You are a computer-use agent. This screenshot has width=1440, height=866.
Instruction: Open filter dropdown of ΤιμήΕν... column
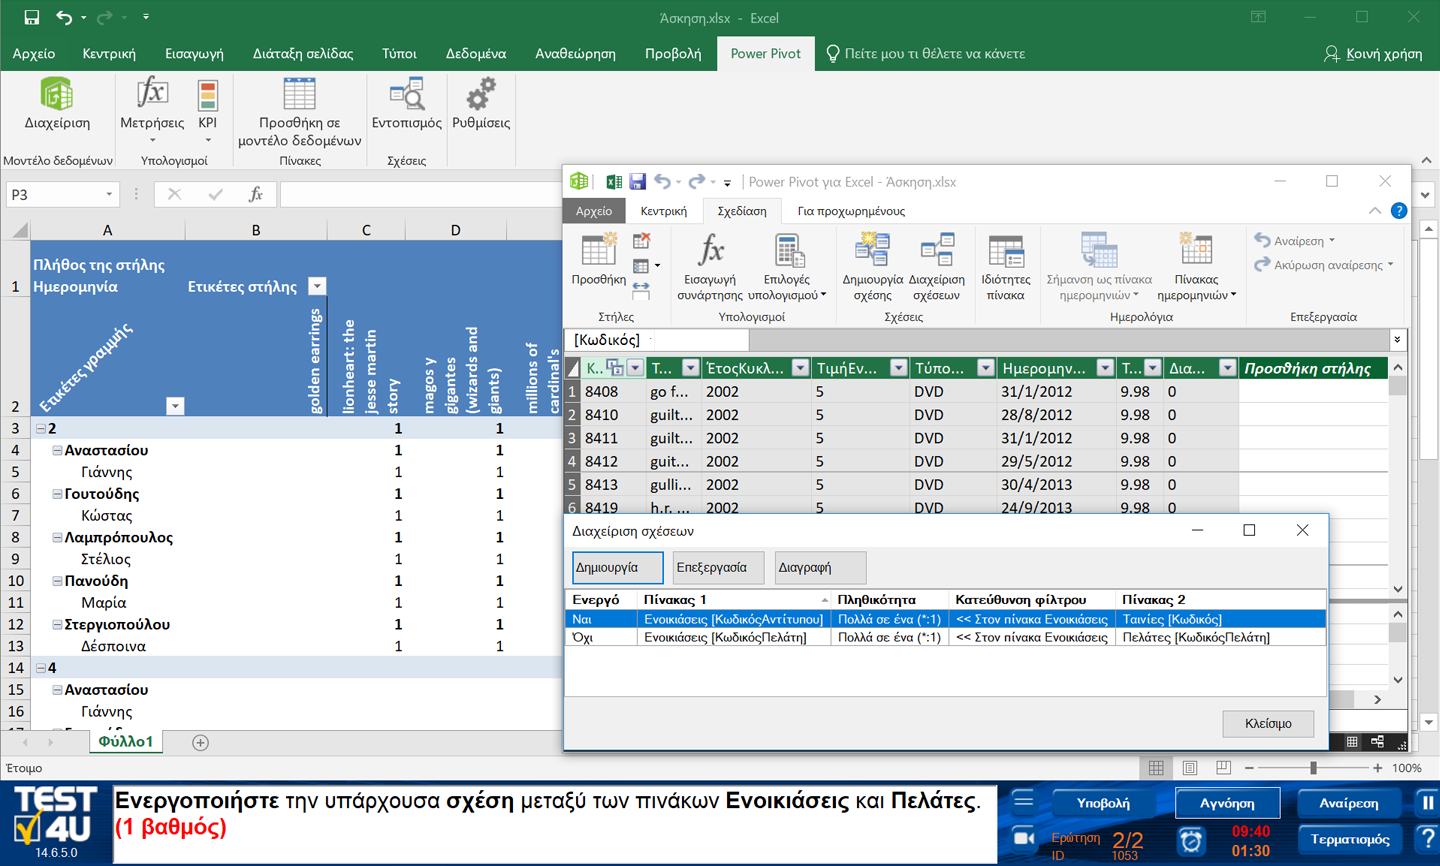tap(898, 368)
